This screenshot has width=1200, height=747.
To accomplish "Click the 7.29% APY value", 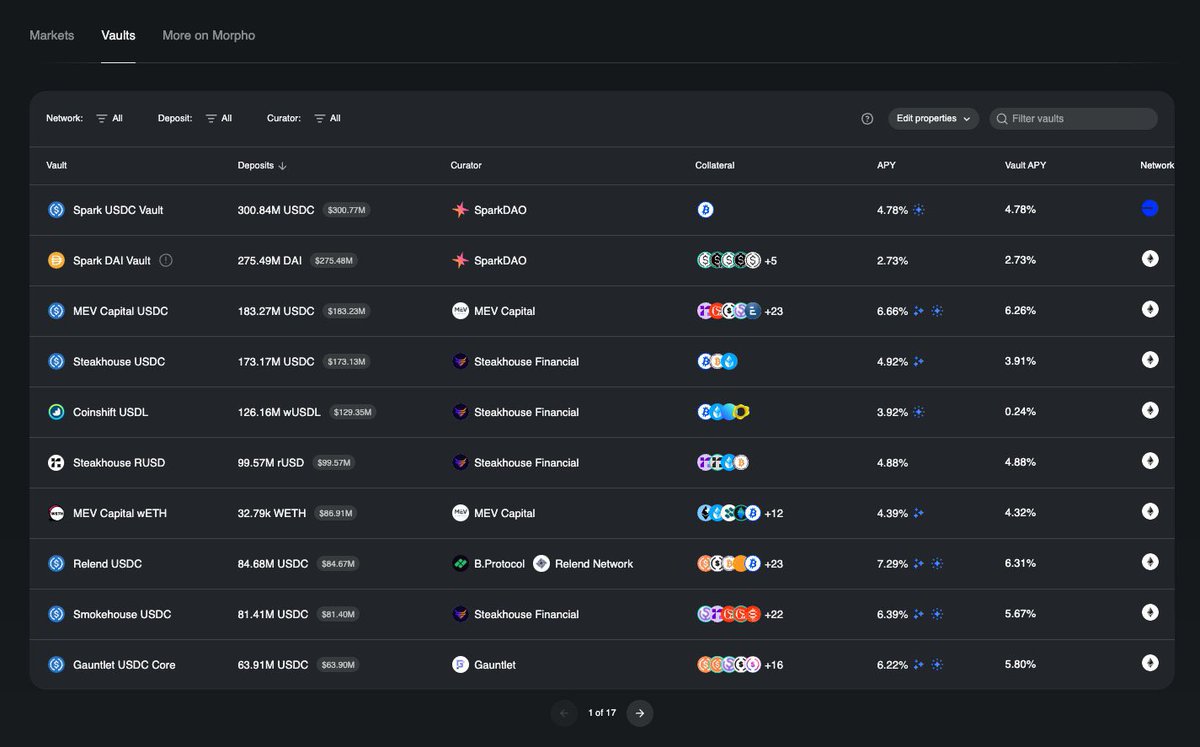I will 892,563.
